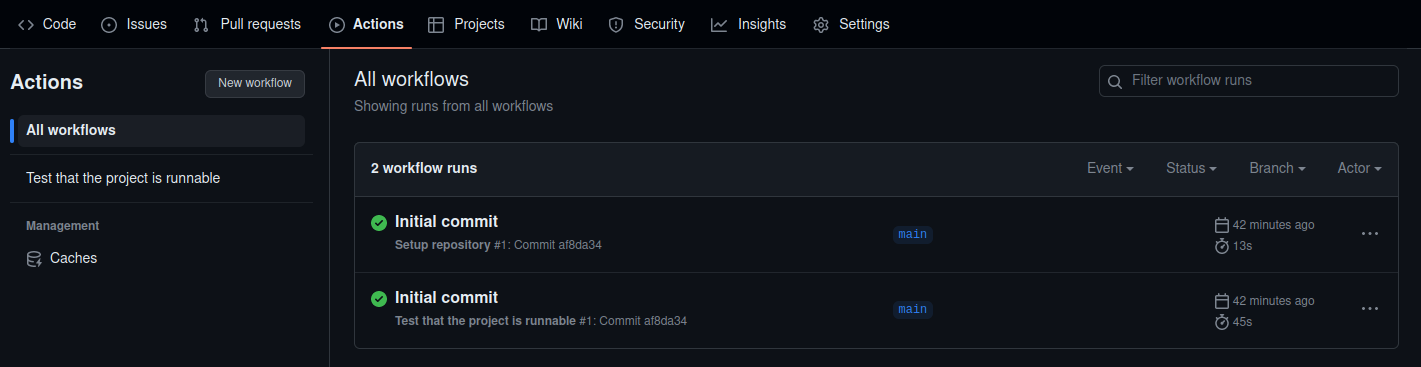The image size is (1421, 367).
Task: Open repository Settings tab
Action: [851, 24]
